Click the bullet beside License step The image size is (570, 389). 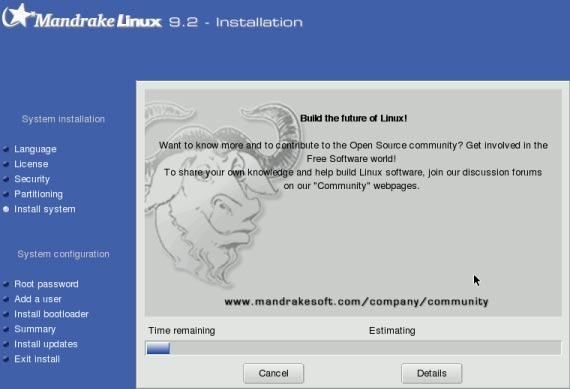(x=6, y=164)
